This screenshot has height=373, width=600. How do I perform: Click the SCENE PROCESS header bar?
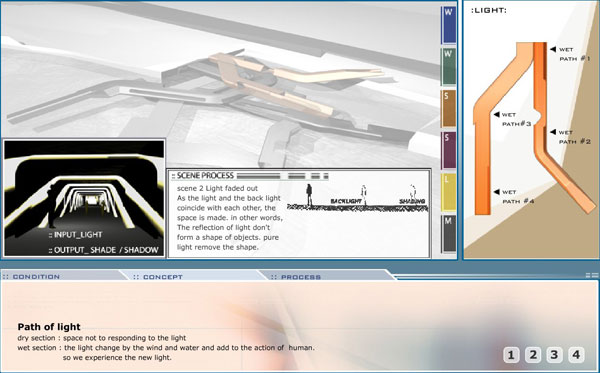250,176
